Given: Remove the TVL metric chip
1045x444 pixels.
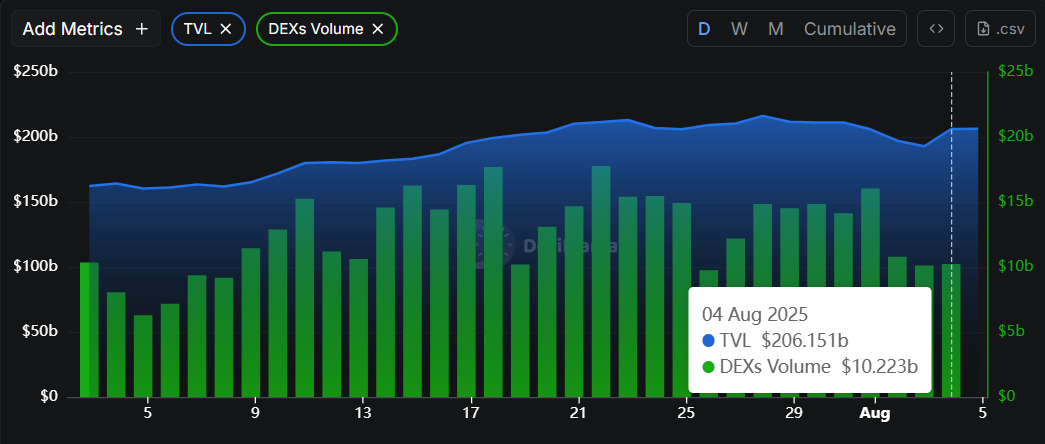Looking at the screenshot, I should [x=226, y=29].
